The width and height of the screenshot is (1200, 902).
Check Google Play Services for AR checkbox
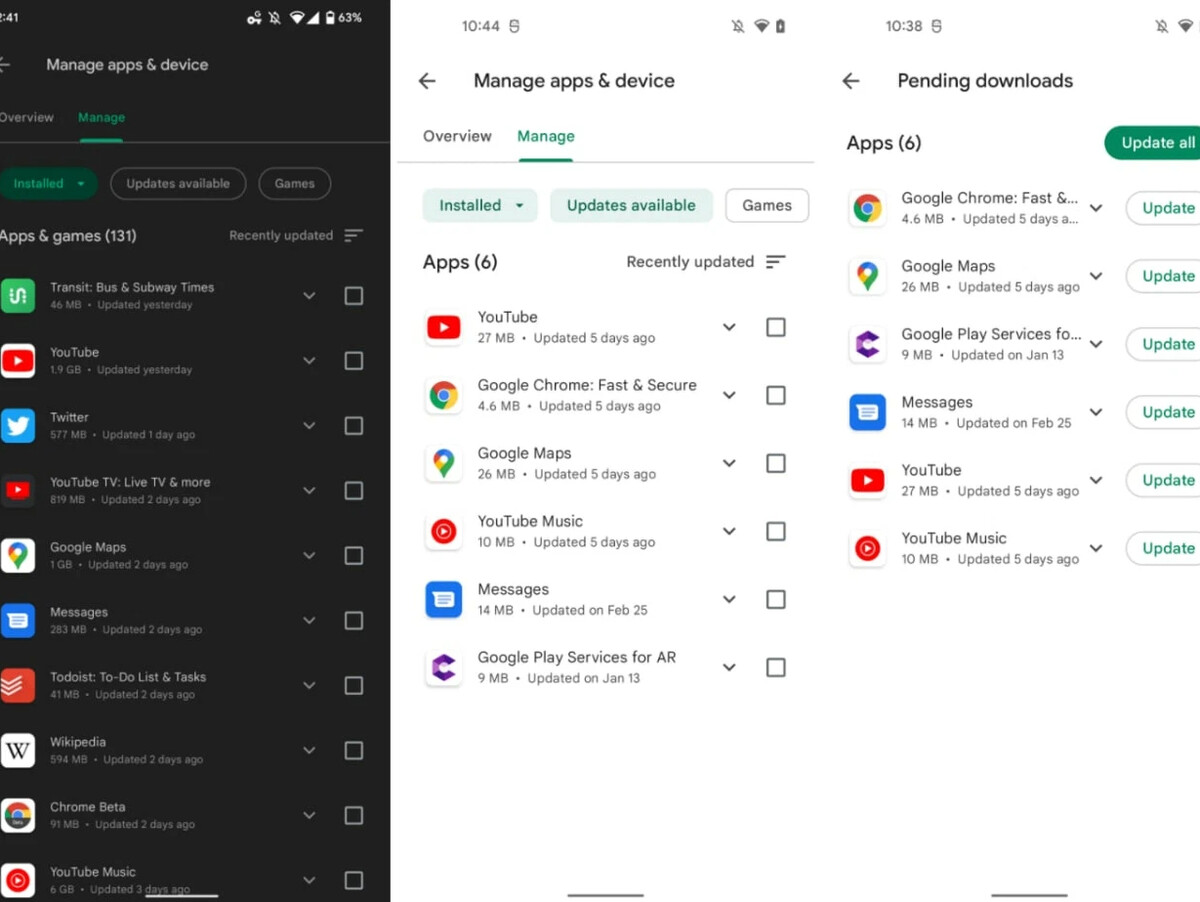(x=775, y=667)
